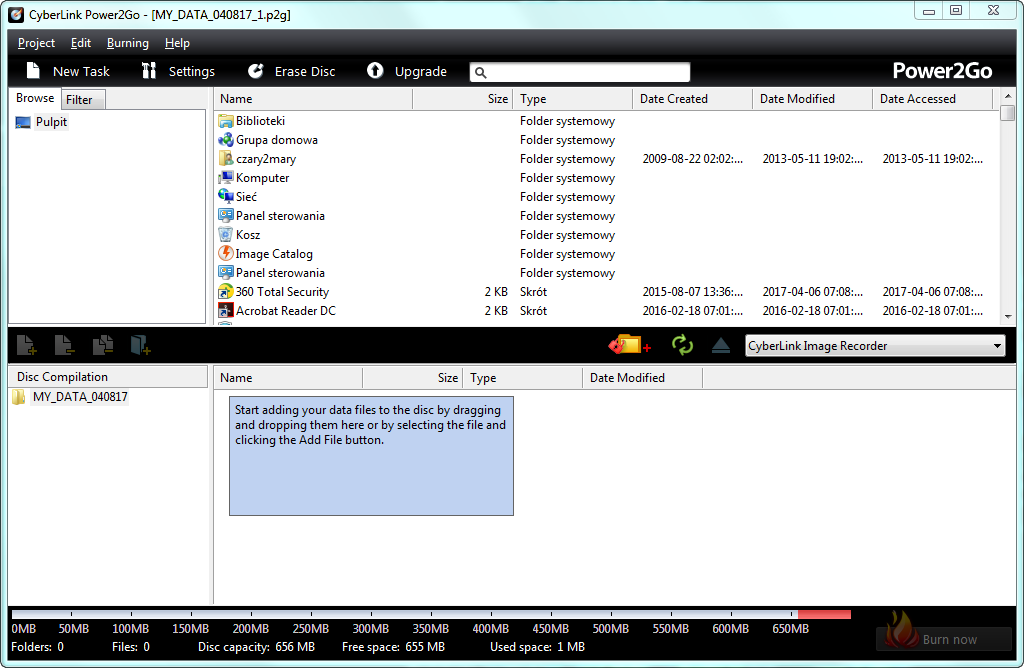The image size is (1024, 668).
Task: Open the Help menu
Action: [177, 43]
